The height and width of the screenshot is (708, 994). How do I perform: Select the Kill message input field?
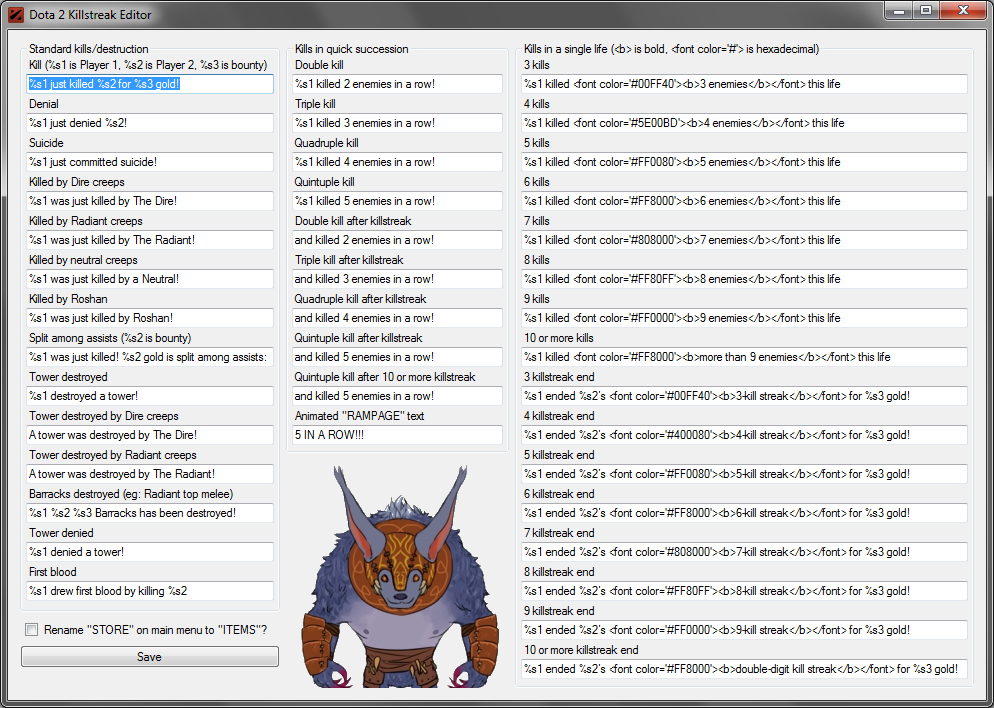[x=150, y=84]
